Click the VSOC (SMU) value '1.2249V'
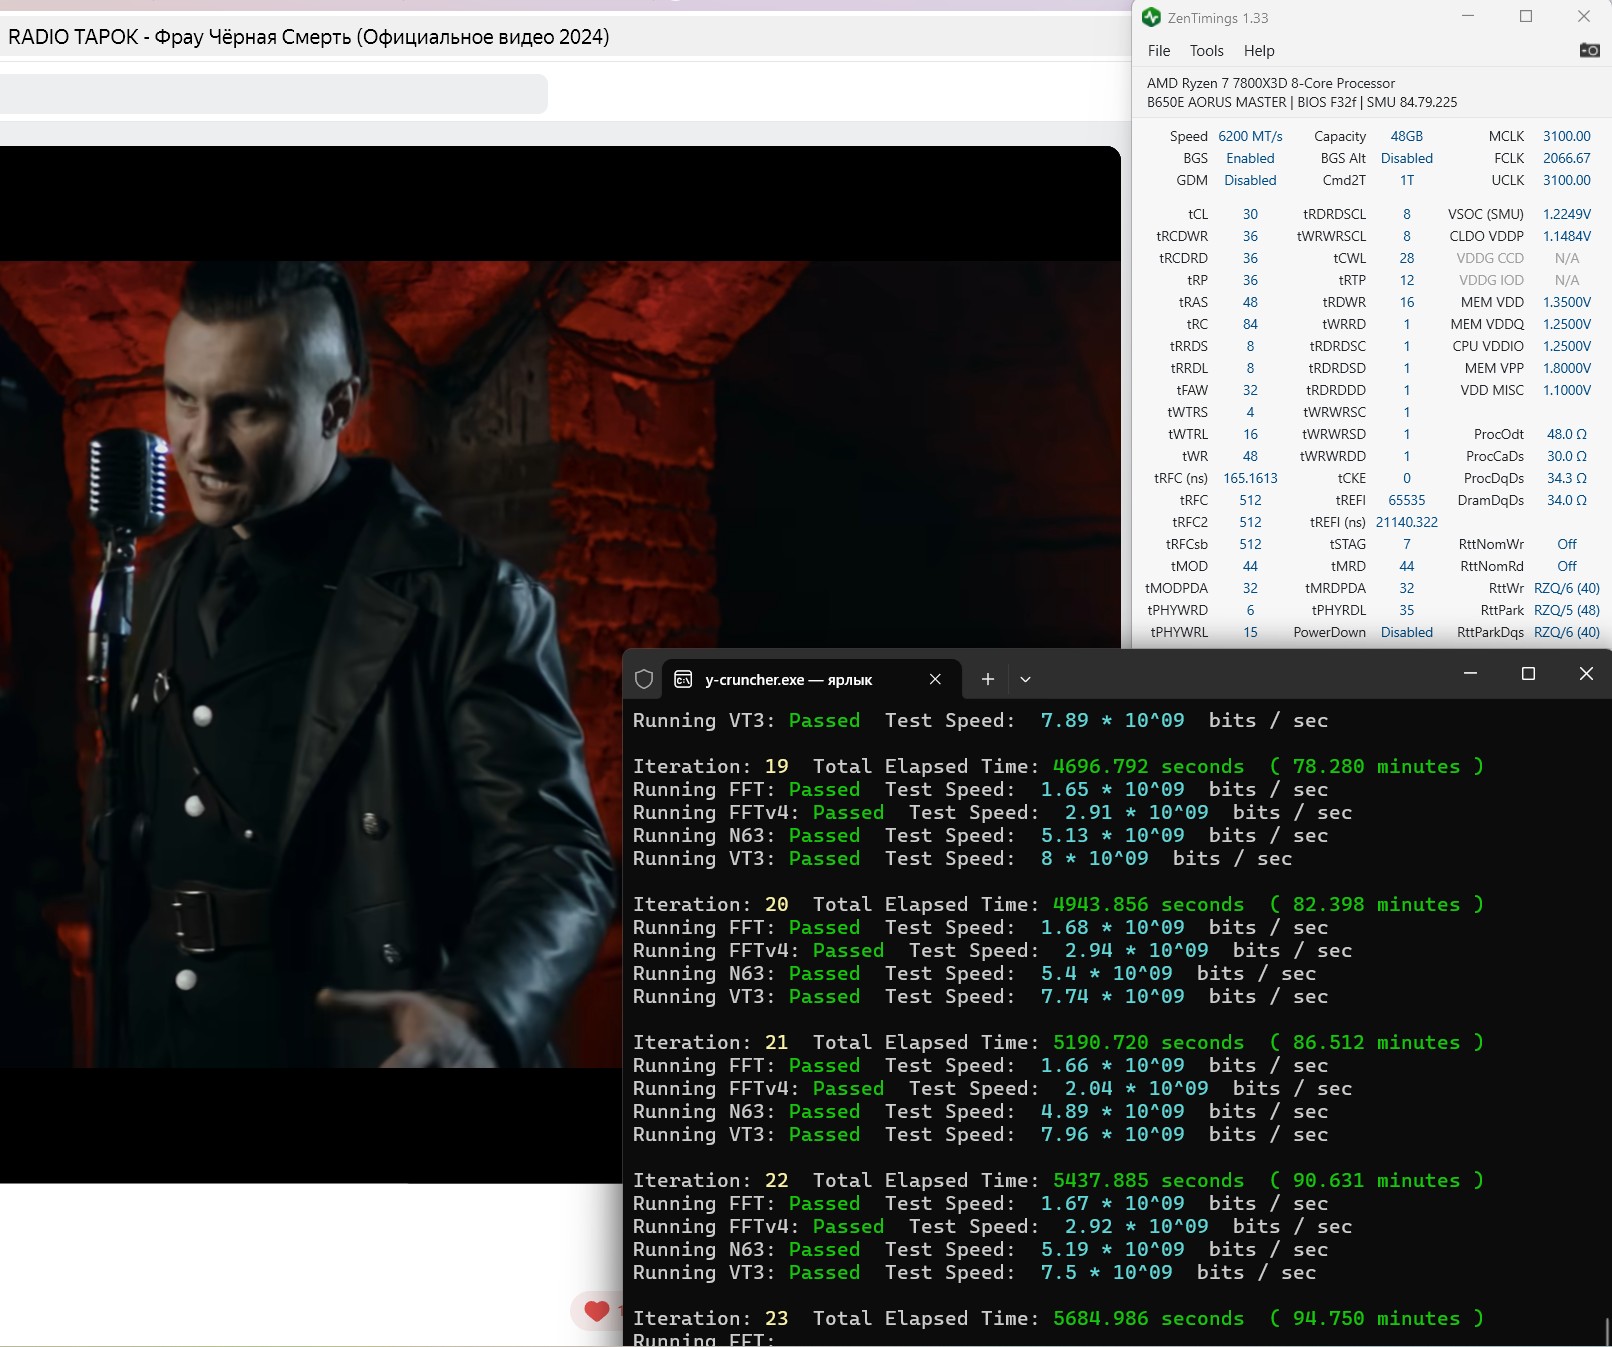1612x1347 pixels. pos(1566,214)
